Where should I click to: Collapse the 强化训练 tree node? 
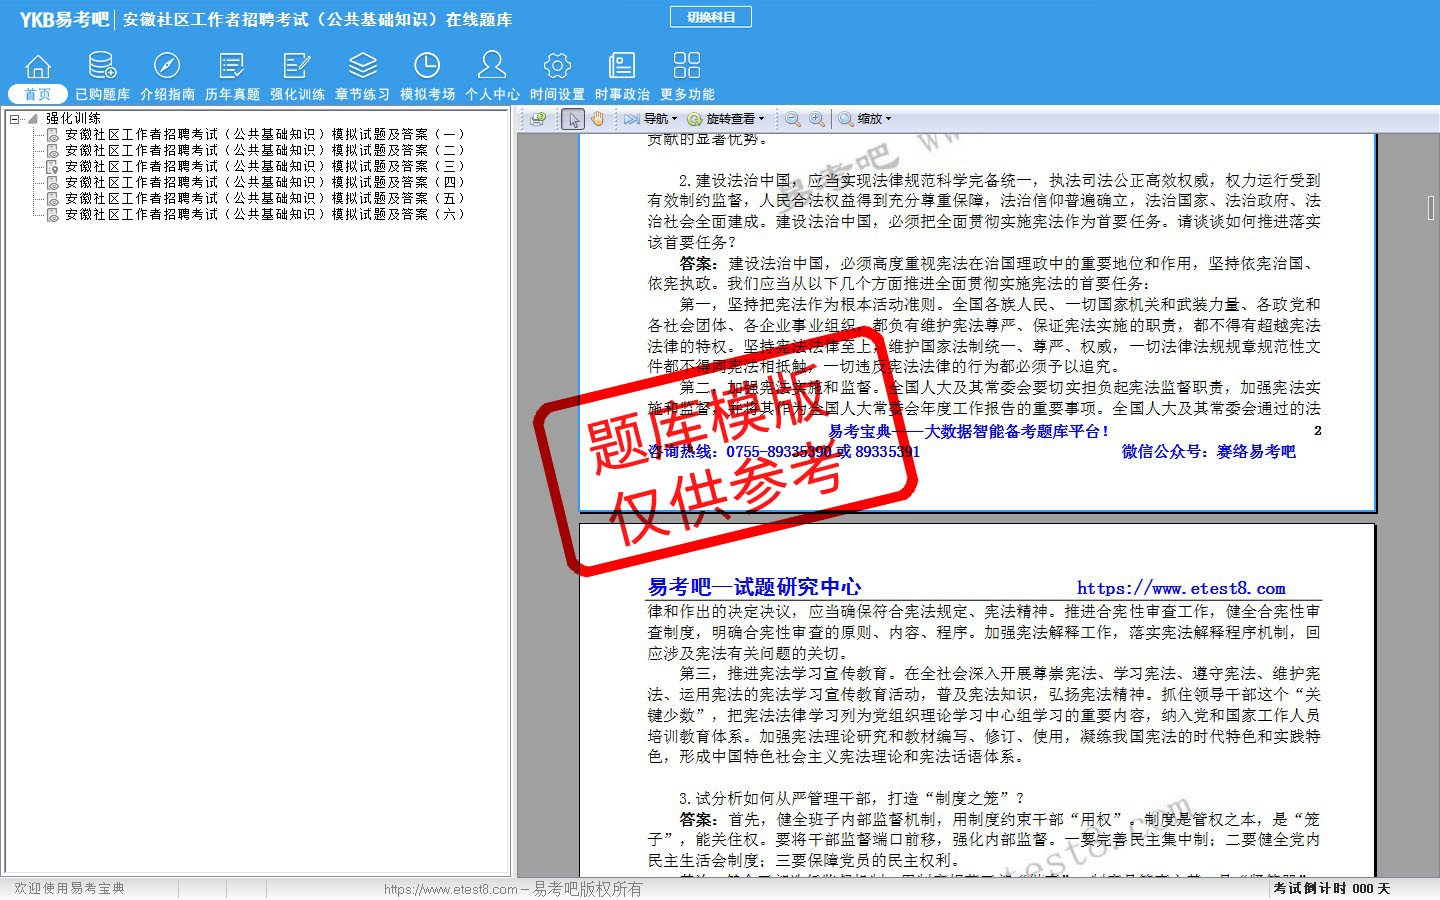15,119
